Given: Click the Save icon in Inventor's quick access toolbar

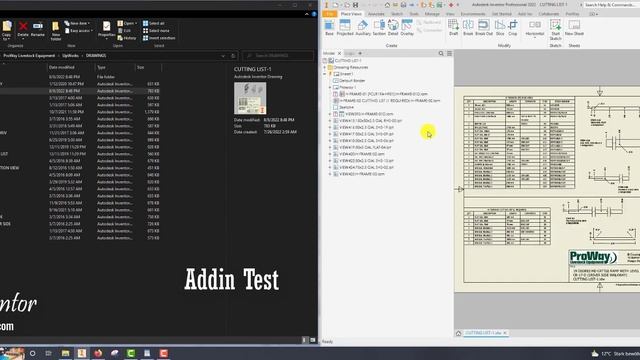Looking at the screenshot, I should pyautogui.click(x=356, y=5).
